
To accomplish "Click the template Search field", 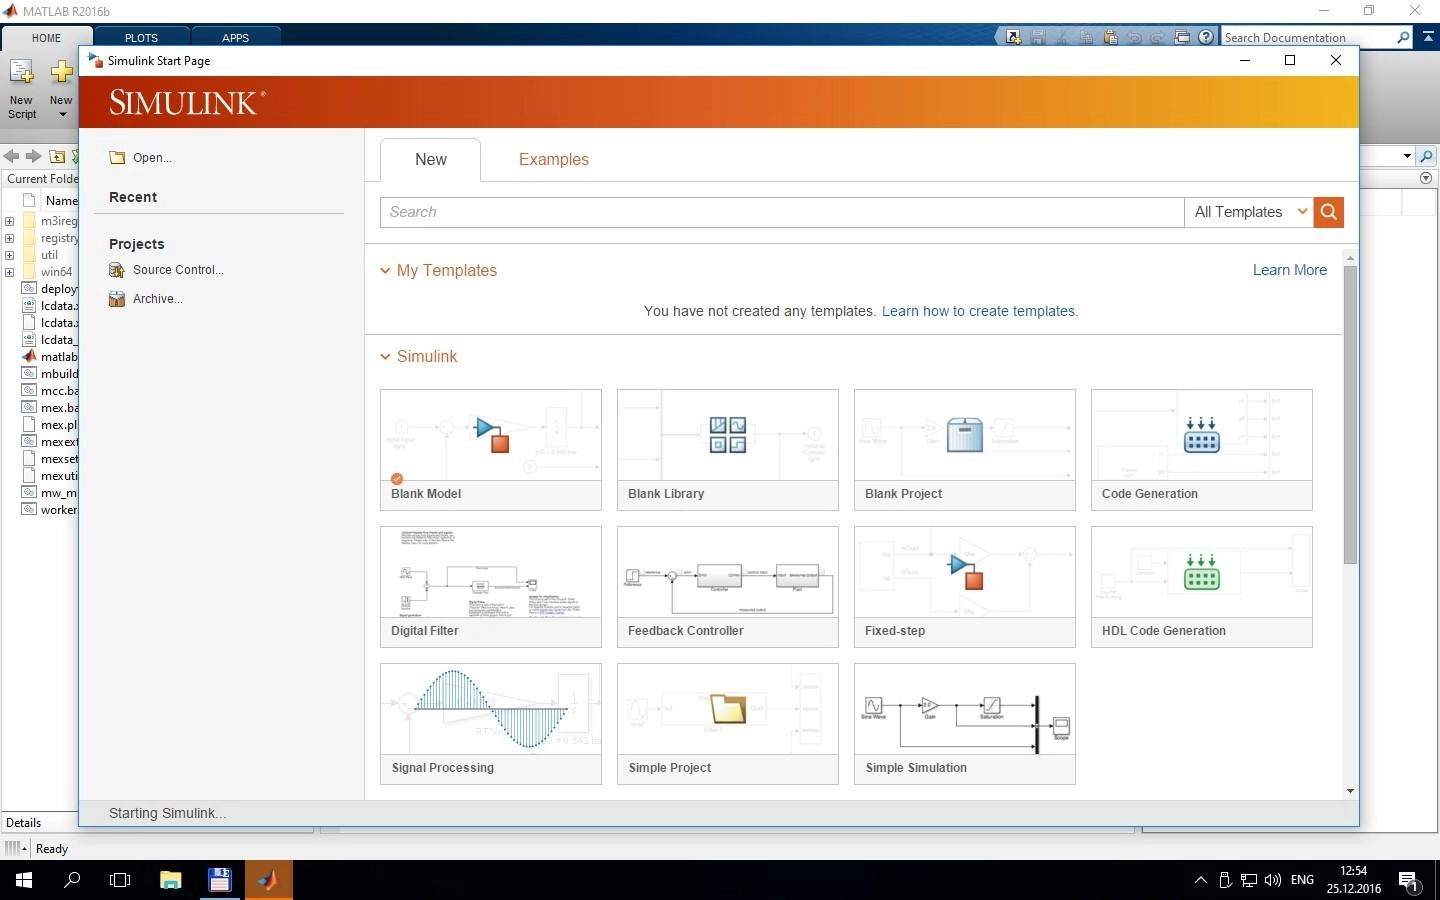I will coord(782,212).
